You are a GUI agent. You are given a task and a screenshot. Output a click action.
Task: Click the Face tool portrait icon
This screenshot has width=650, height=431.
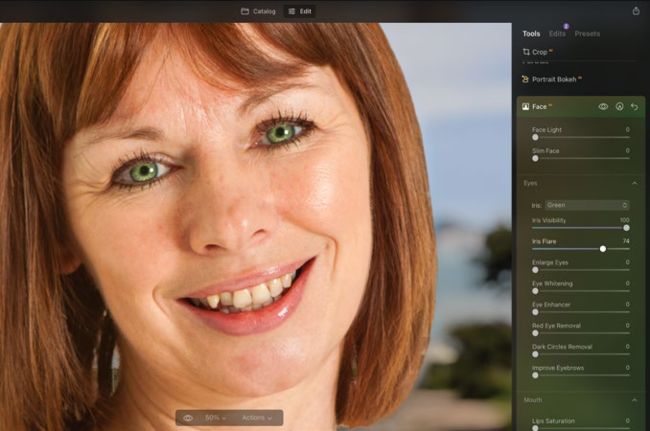[525, 106]
